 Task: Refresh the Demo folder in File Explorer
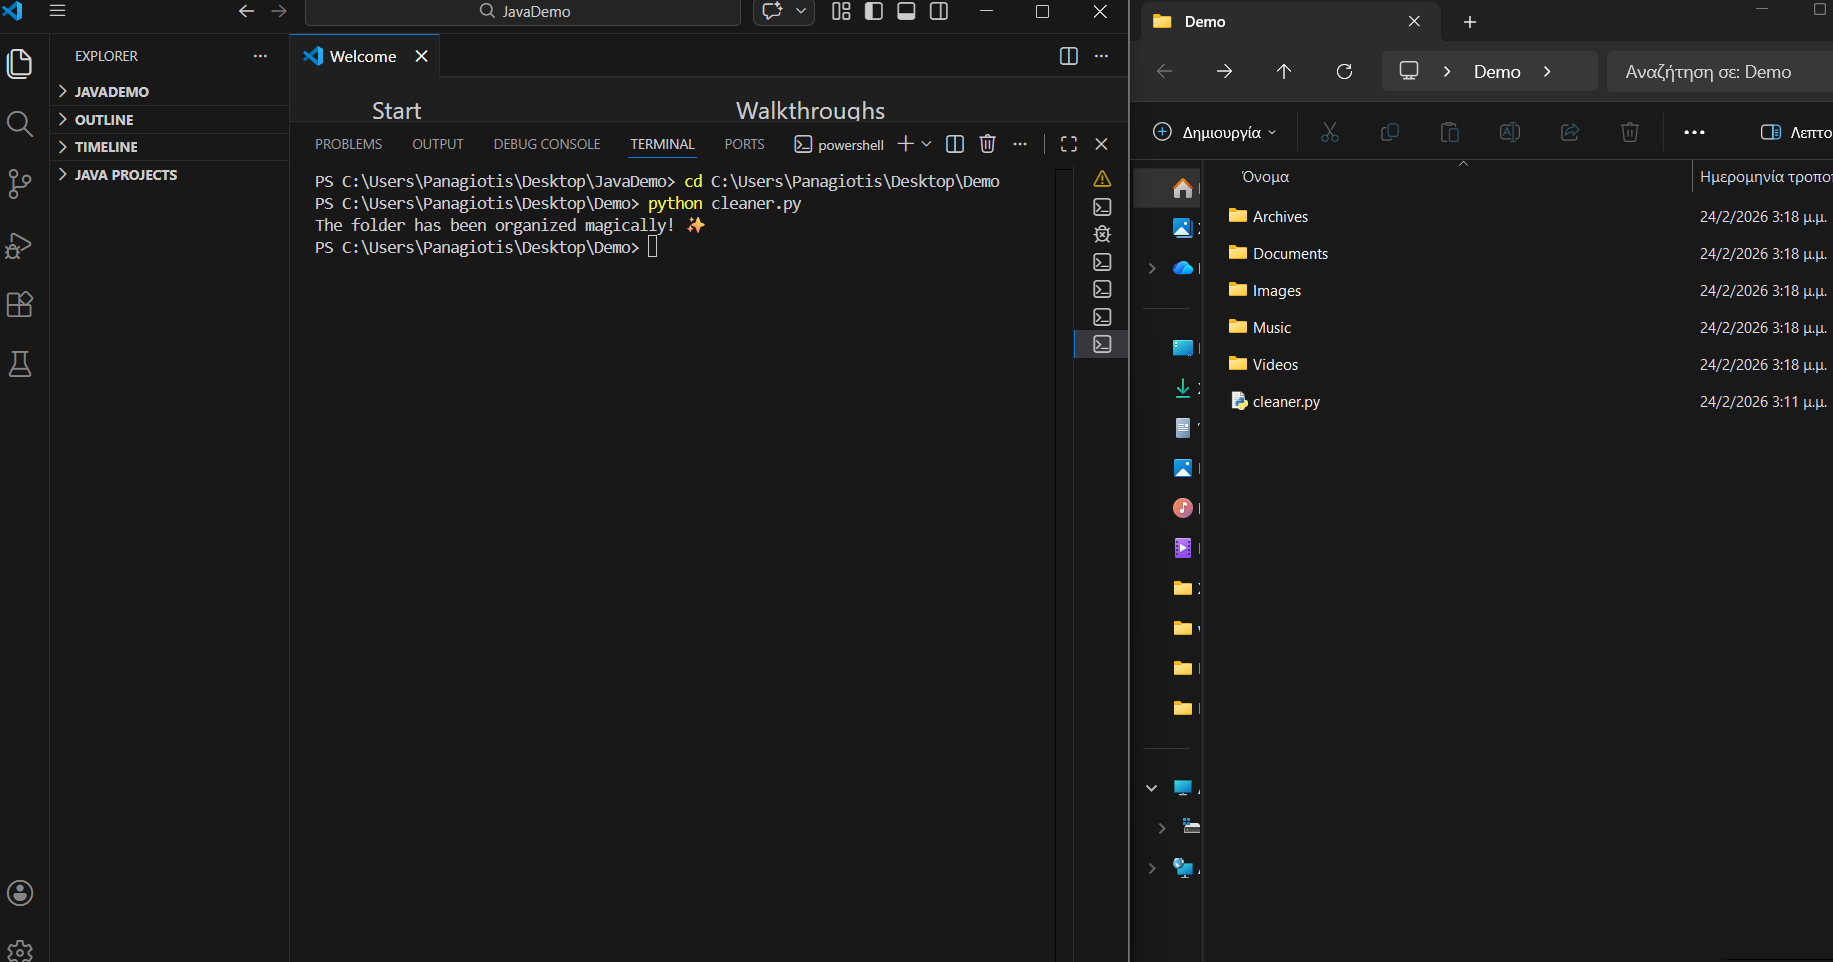[1344, 71]
